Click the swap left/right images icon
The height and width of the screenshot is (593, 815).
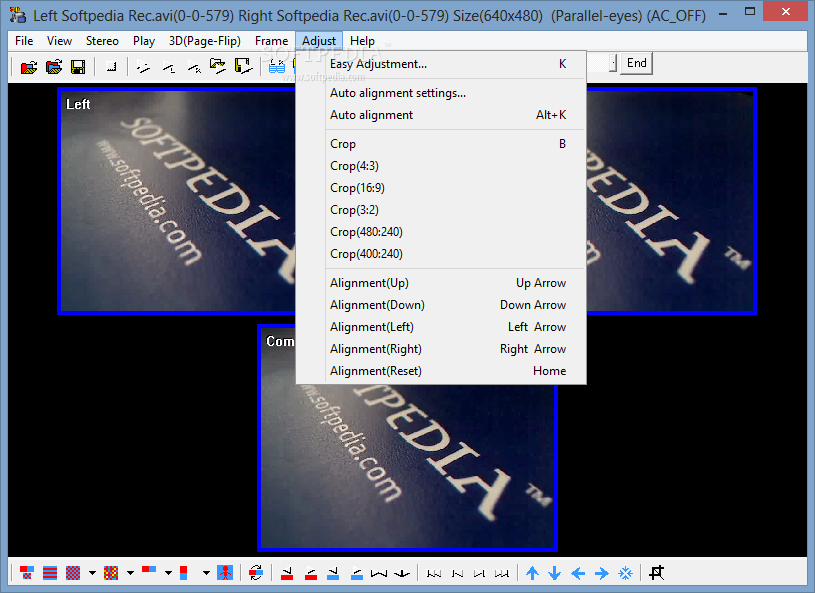tap(256, 573)
